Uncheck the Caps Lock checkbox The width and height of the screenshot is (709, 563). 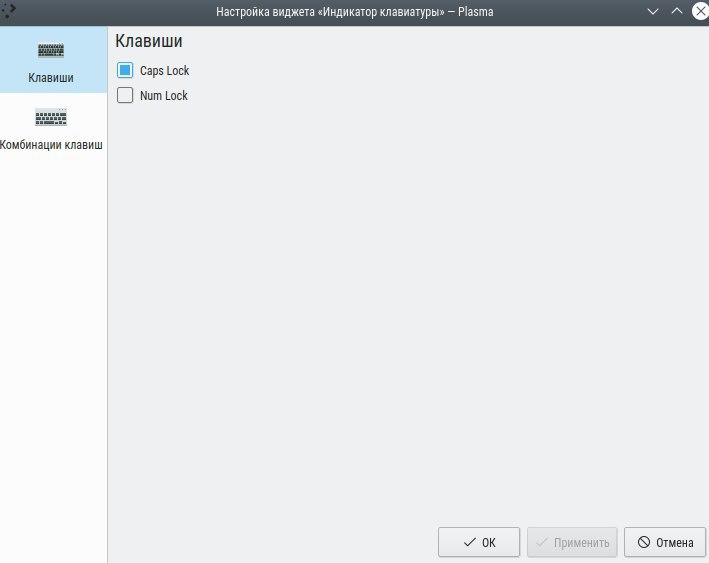(x=125, y=71)
